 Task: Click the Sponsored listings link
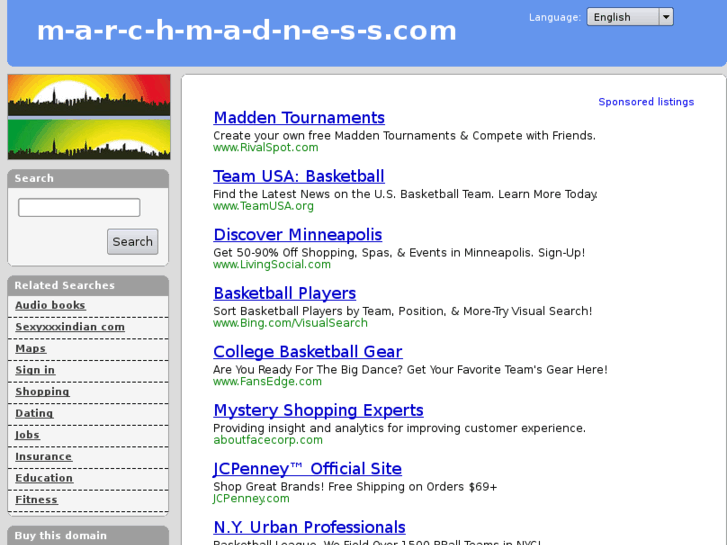click(x=646, y=102)
